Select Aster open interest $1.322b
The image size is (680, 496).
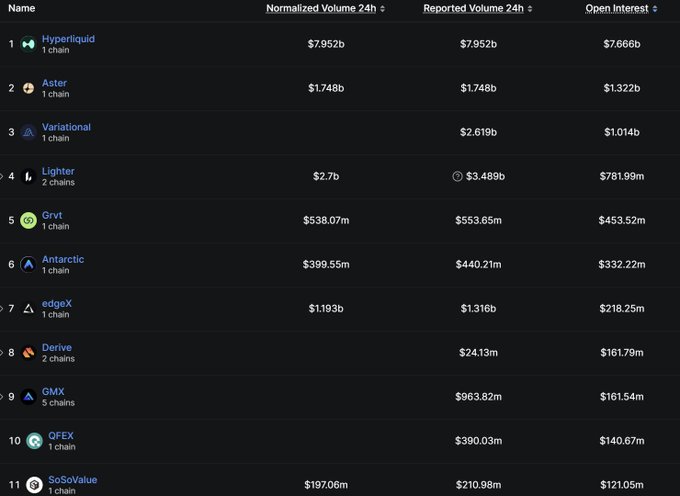621,88
